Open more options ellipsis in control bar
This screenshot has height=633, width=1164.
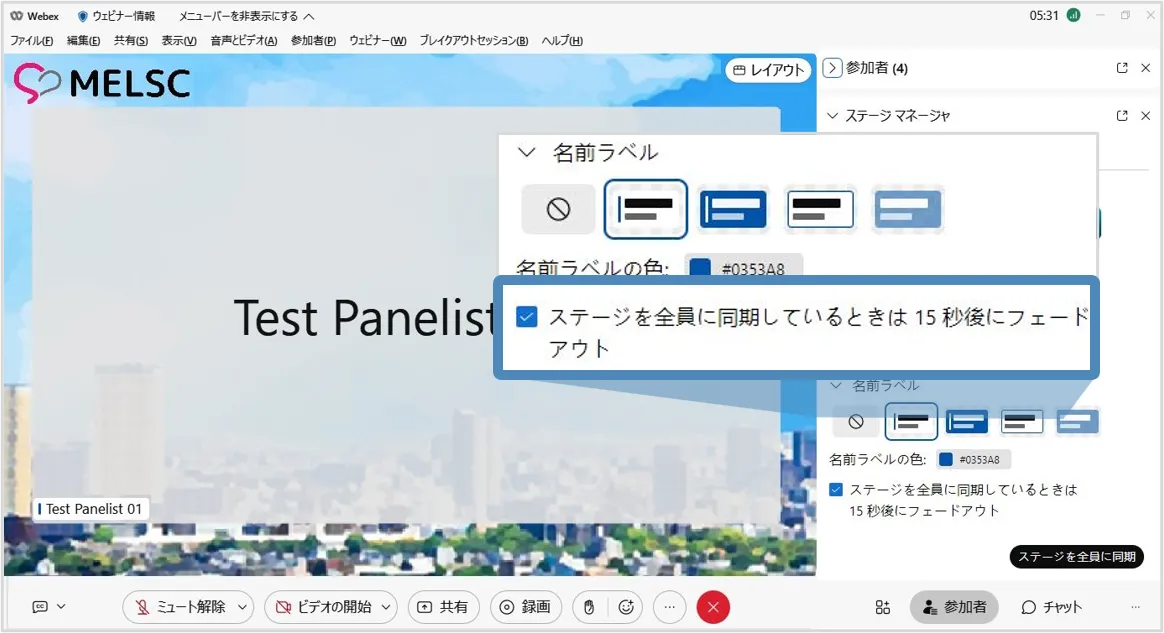coord(670,607)
